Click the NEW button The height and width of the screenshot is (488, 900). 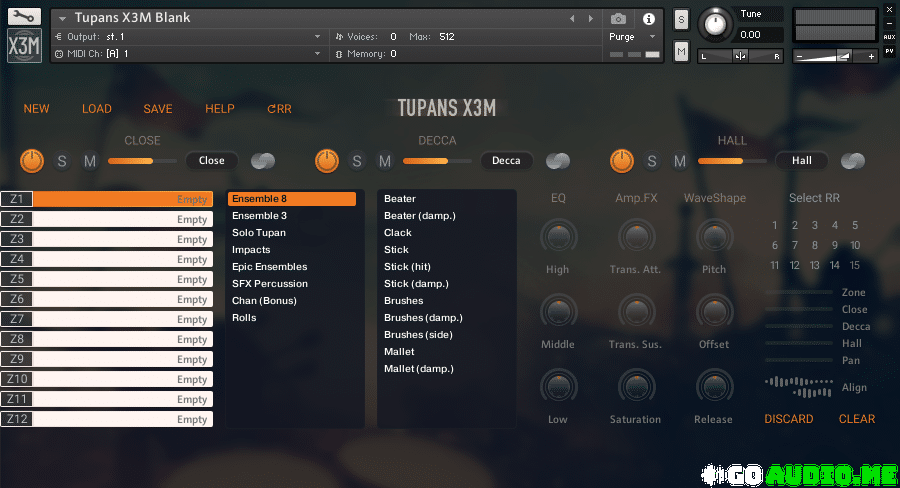pyautogui.click(x=36, y=109)
